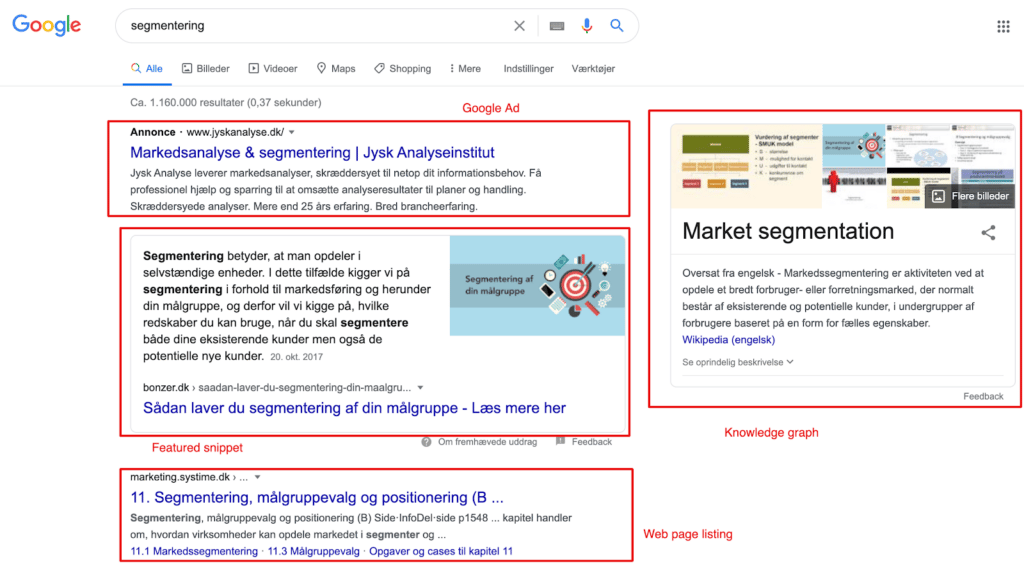The height and width of the screenshot is (573, 1024).
Task: Click the featured snippet target image
Action: pos(537,286)
